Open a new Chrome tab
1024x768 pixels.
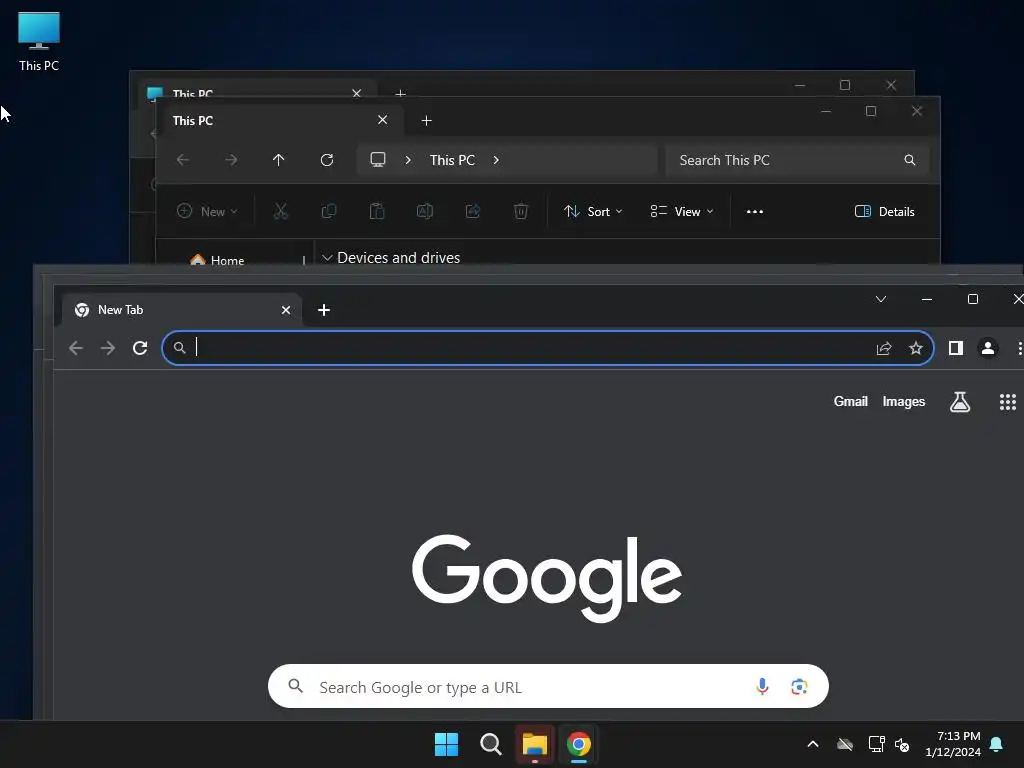(x=324, y=310)
